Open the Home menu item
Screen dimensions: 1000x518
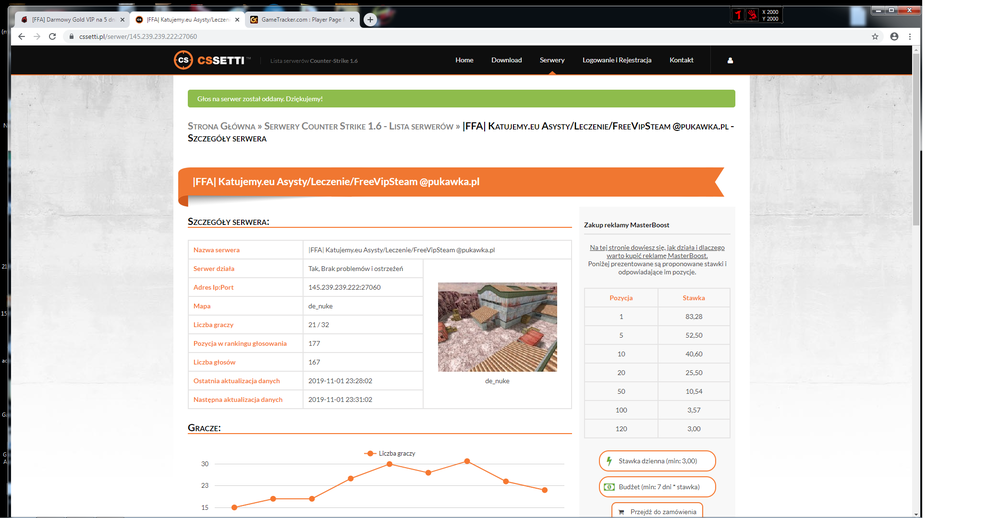[464, 60]
